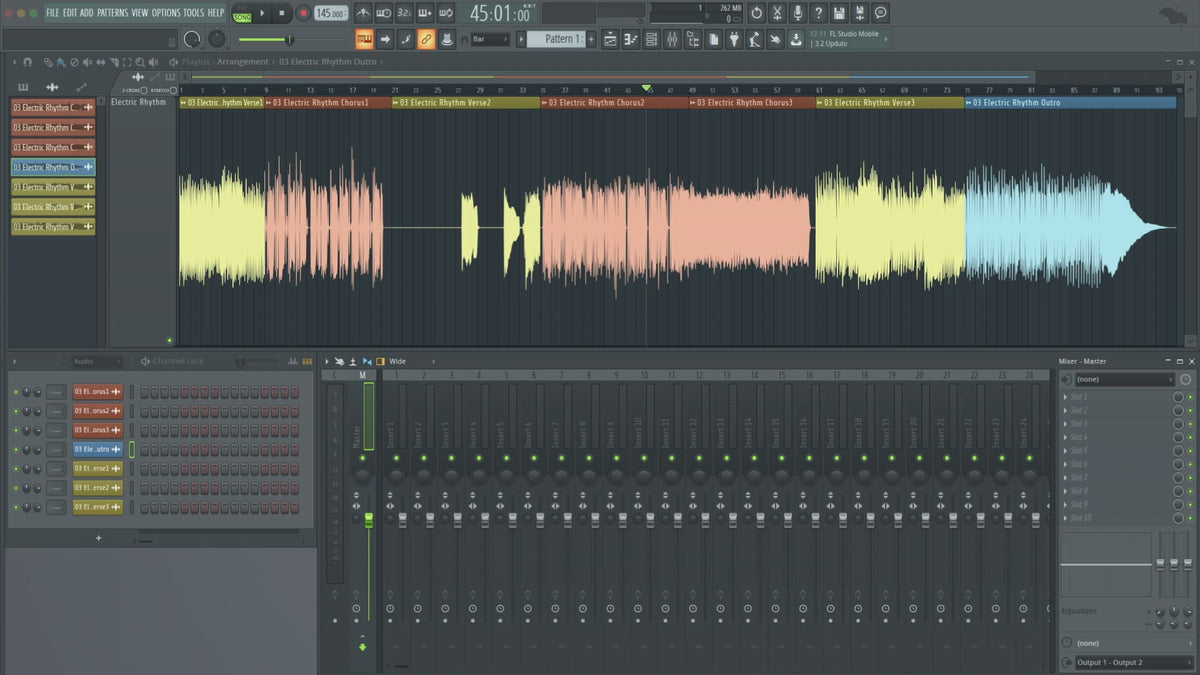
Task: Open the plugin picker plug icon
Action: [733, 39]
